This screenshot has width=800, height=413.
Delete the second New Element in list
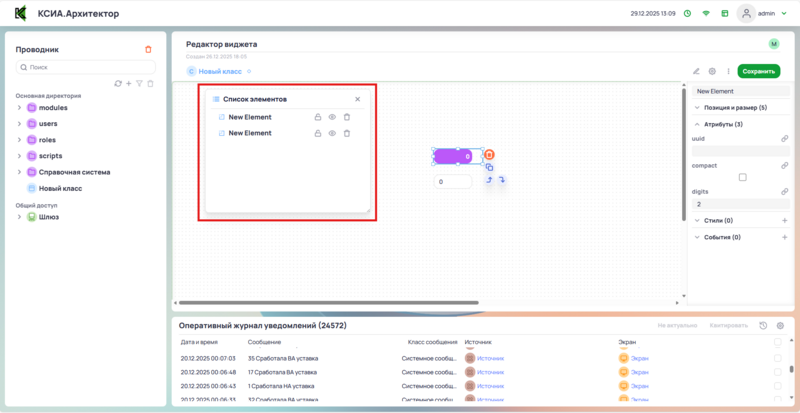point(347,133)
